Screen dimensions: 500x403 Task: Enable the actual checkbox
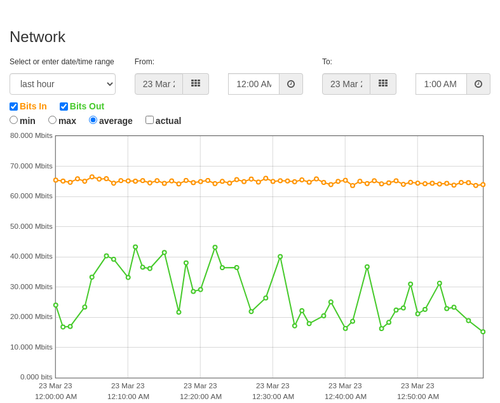(149, 120)
